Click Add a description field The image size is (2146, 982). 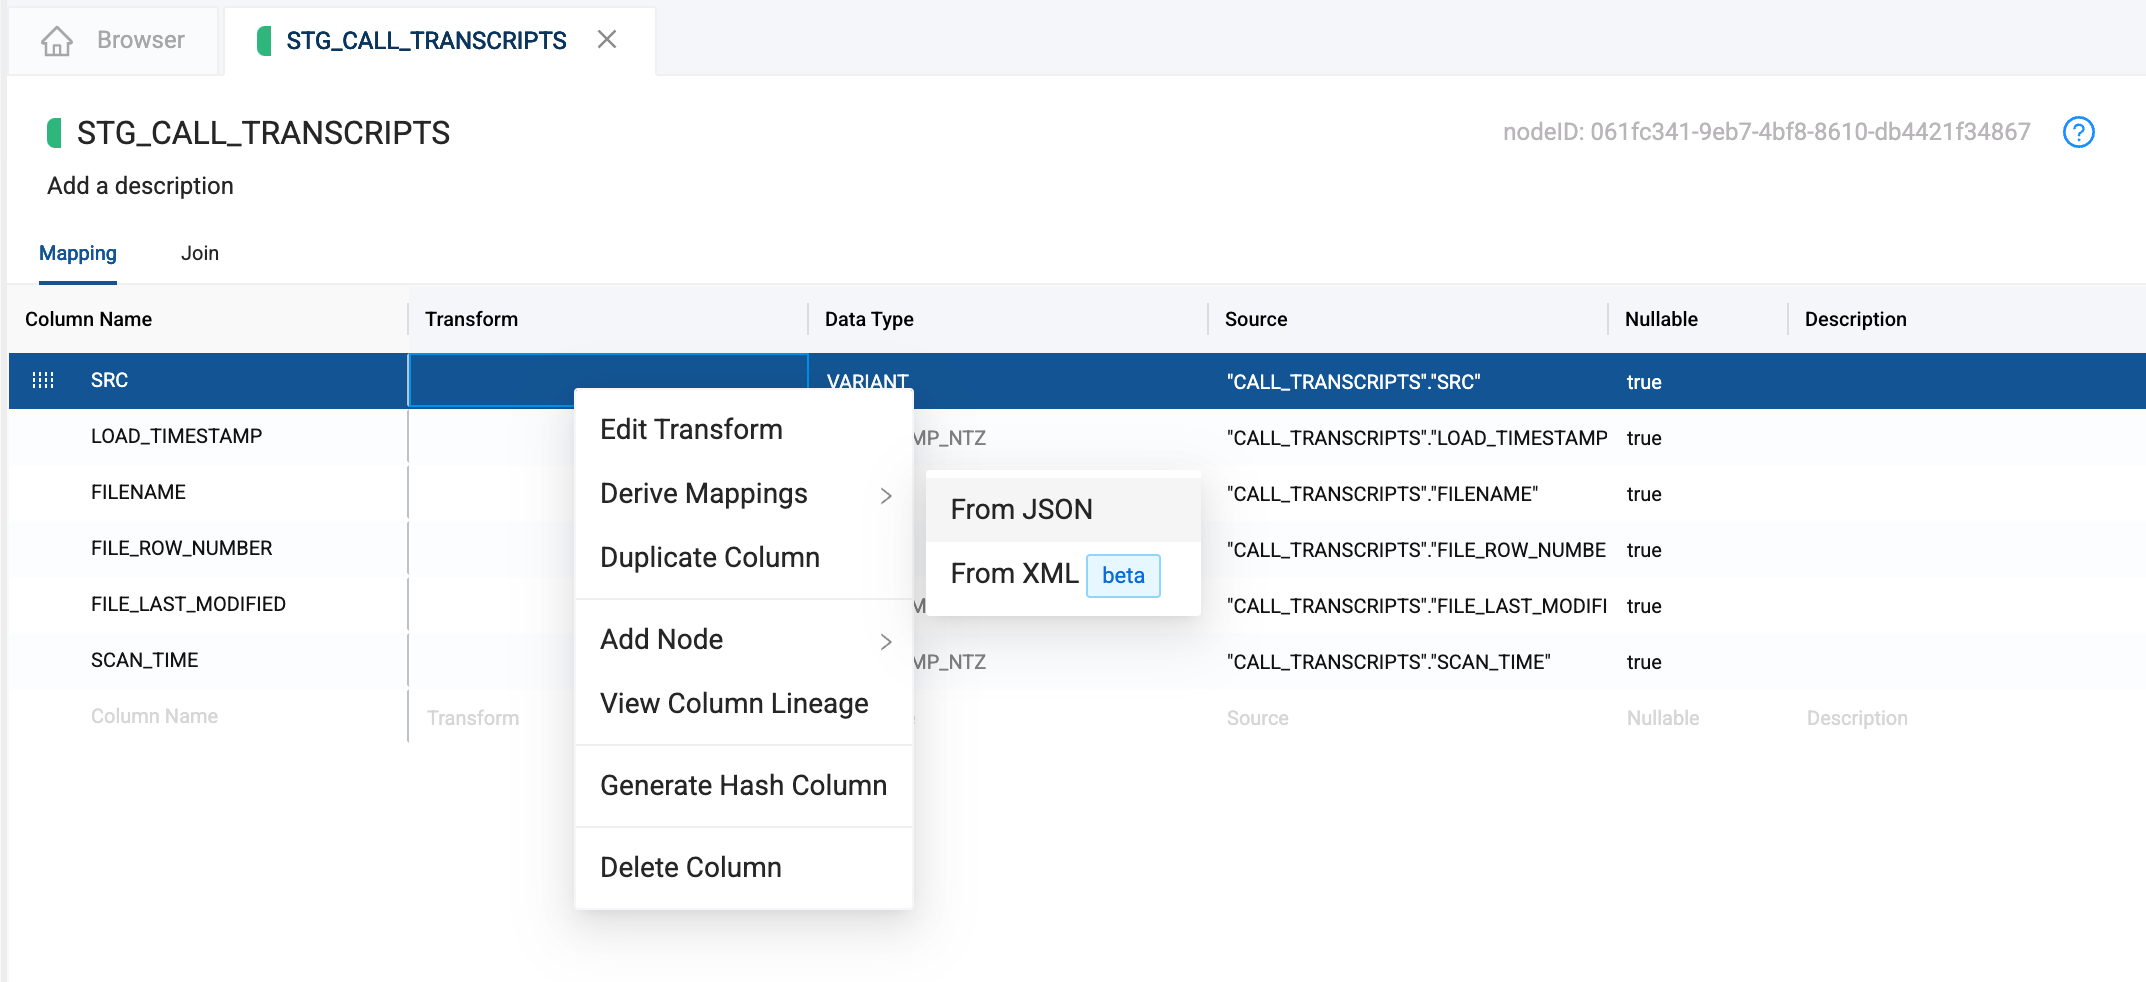140,186
